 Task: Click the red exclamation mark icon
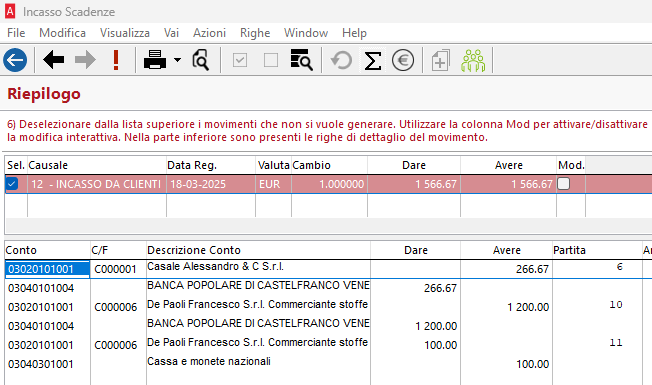coord(116,60)
